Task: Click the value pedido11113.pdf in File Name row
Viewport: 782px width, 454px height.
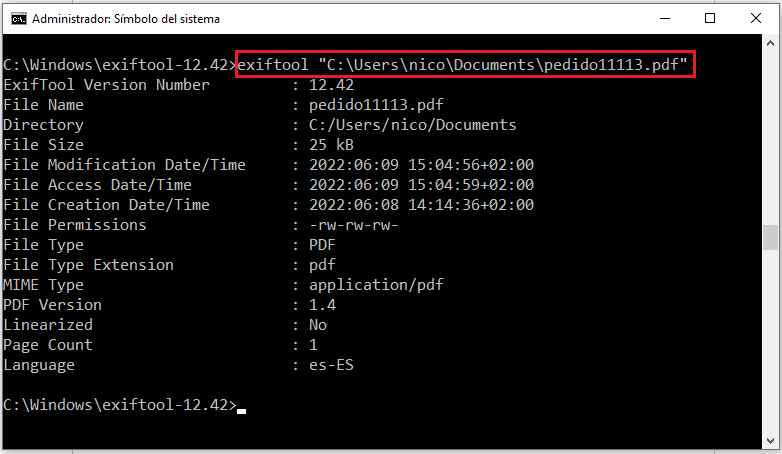Action: (376, 105)
